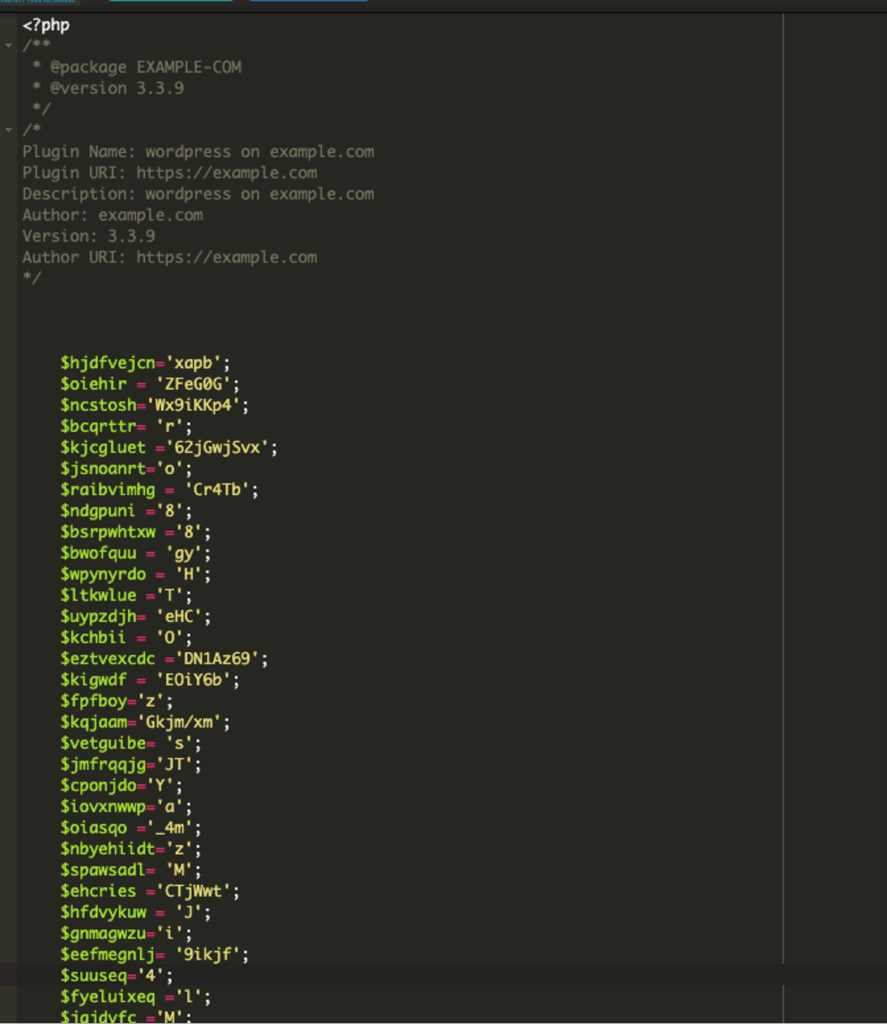Viewport: 887px width, 1024px height.
Task: Click the $kjcgluet ='62jGwjSvx' line
Action: click(169, 447)
